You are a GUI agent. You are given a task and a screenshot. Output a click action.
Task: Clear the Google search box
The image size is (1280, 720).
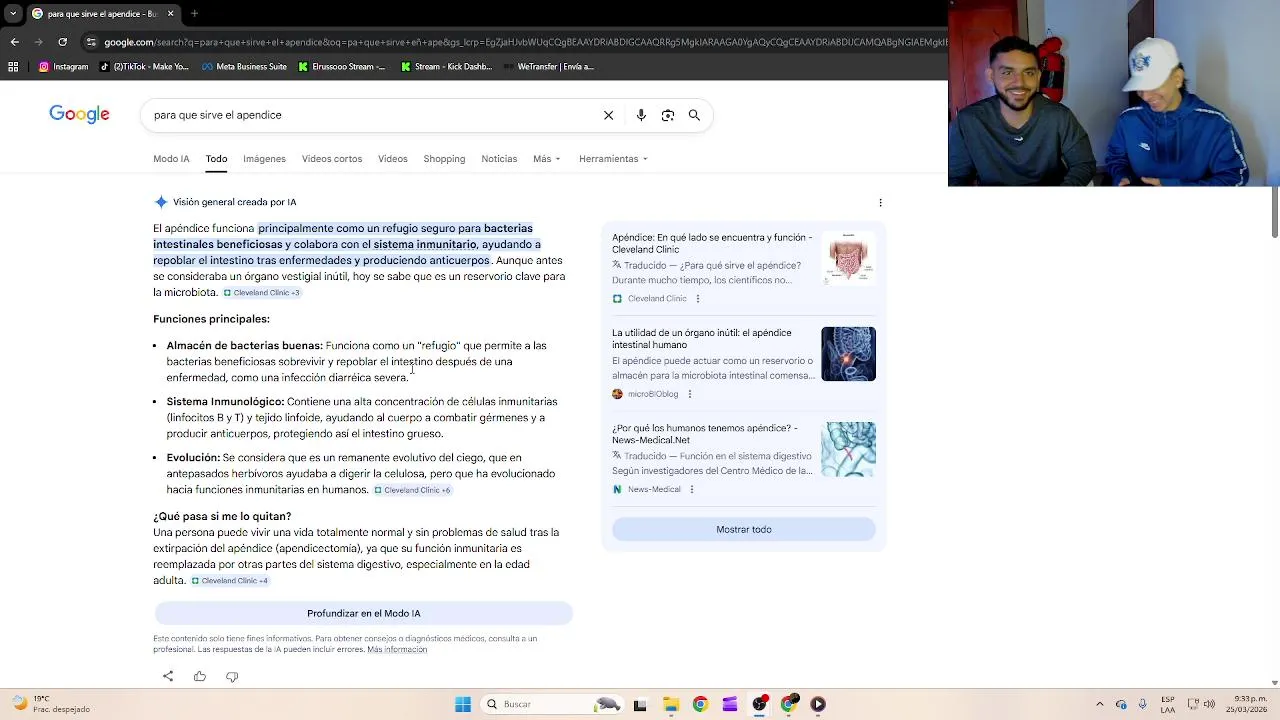pos(608,115)
